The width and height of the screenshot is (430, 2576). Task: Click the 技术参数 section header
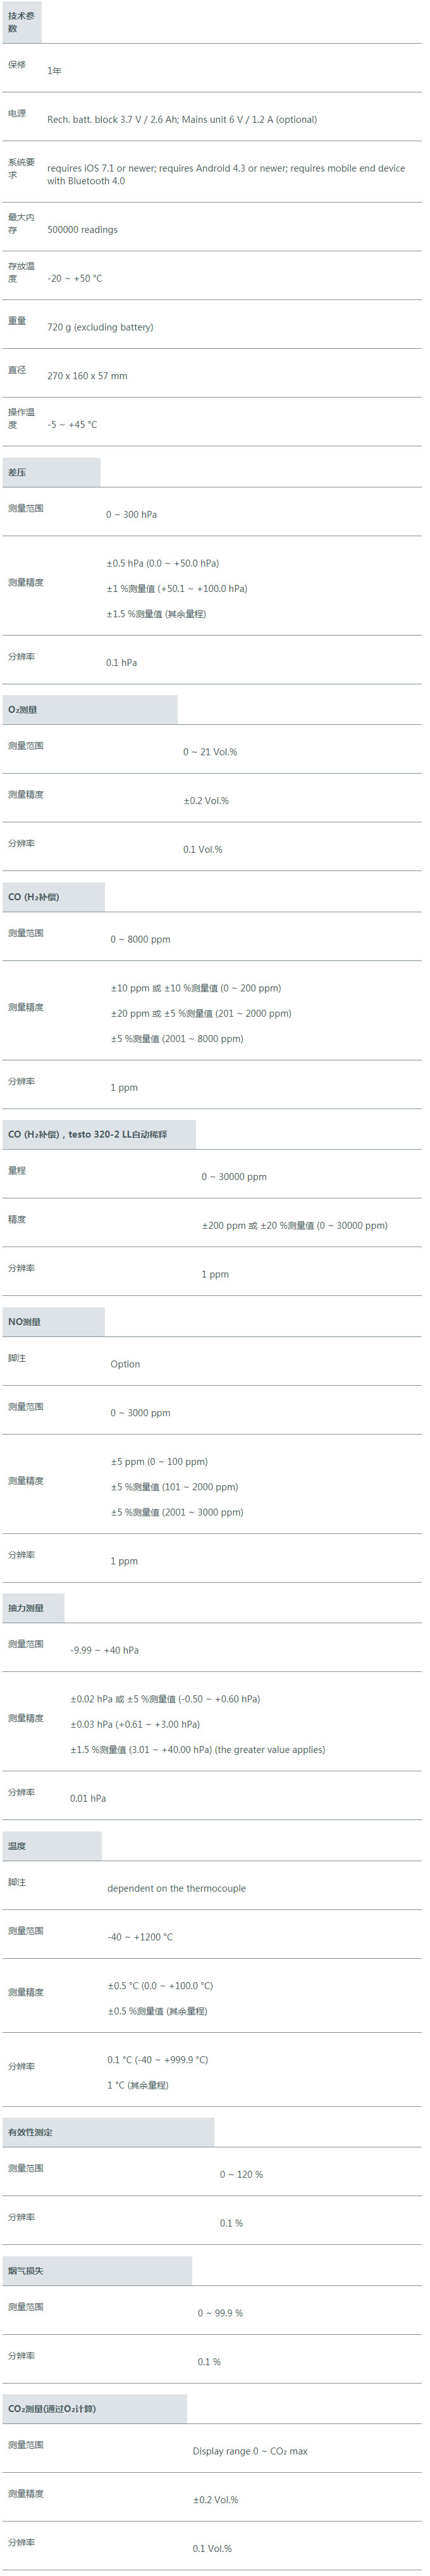pyautogui.click(x=21, y=22)
